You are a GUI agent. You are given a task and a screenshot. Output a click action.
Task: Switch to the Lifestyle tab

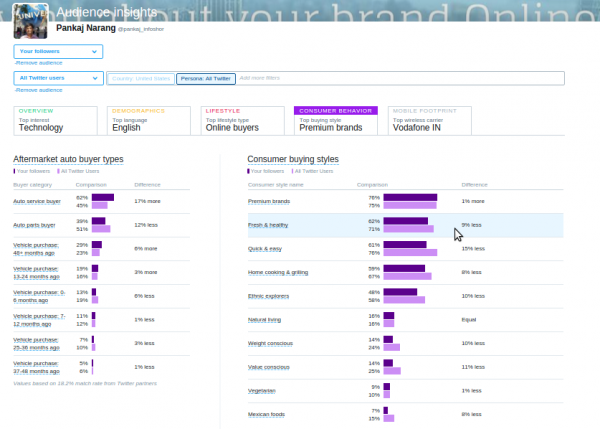243,121
